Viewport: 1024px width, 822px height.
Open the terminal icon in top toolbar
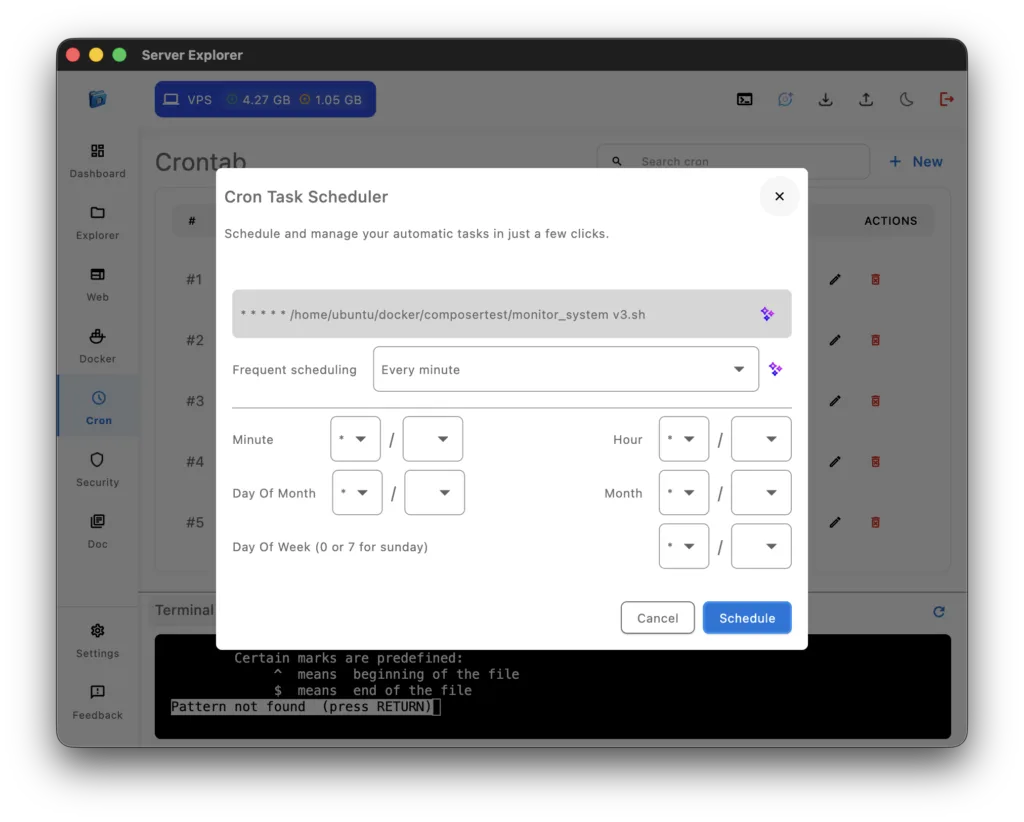(744, 99)
